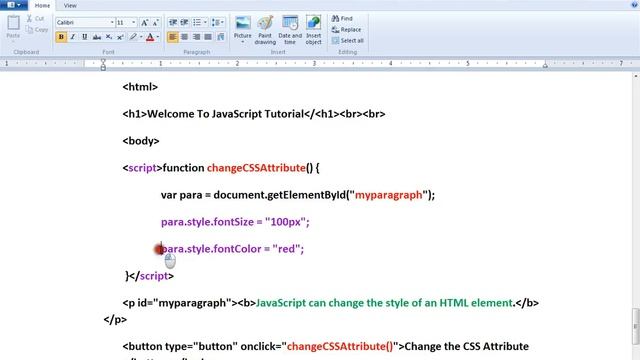Viewport: 640px width, 360px height.
Task: Insert Date and time
Action: [290, 30]
